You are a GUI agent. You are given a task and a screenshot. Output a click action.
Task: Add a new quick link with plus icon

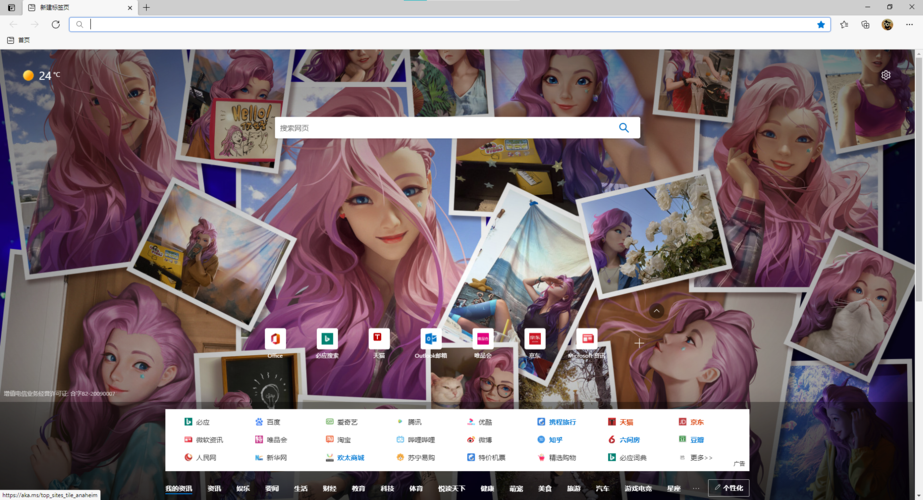(639, 343)
